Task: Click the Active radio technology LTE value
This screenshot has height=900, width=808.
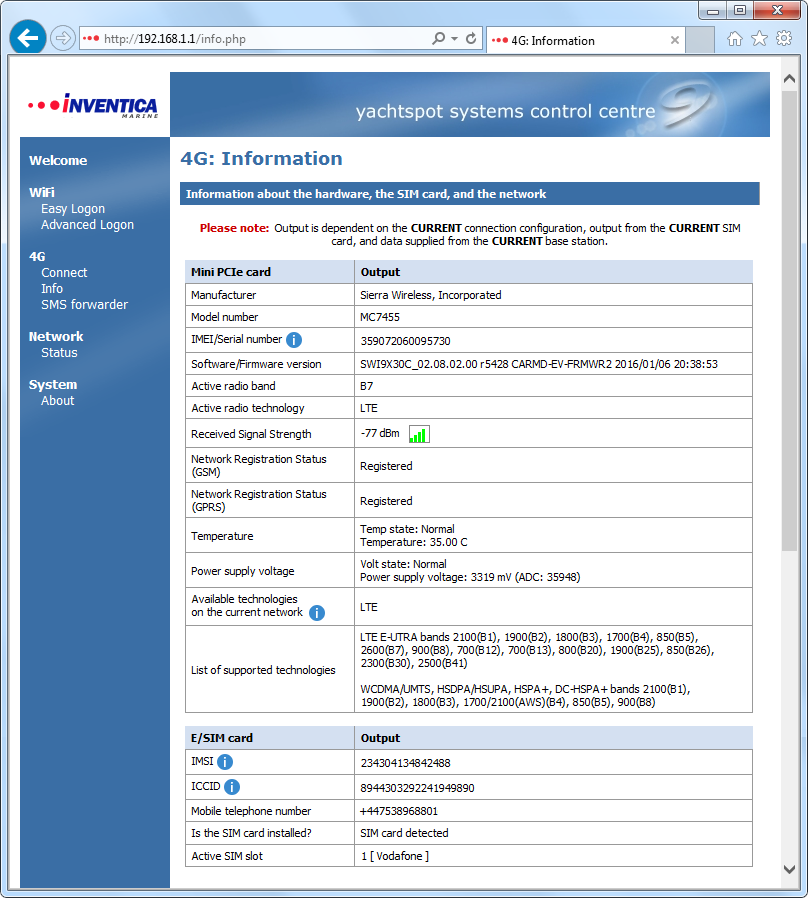Action: coord(369,409)
